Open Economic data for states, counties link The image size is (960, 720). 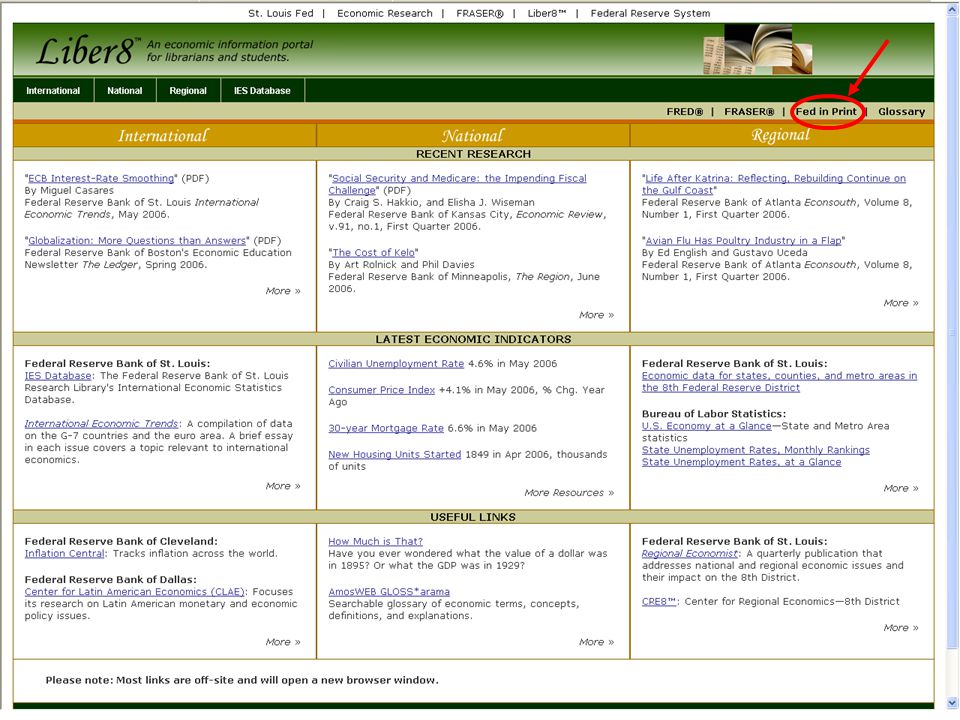[779, 381]
